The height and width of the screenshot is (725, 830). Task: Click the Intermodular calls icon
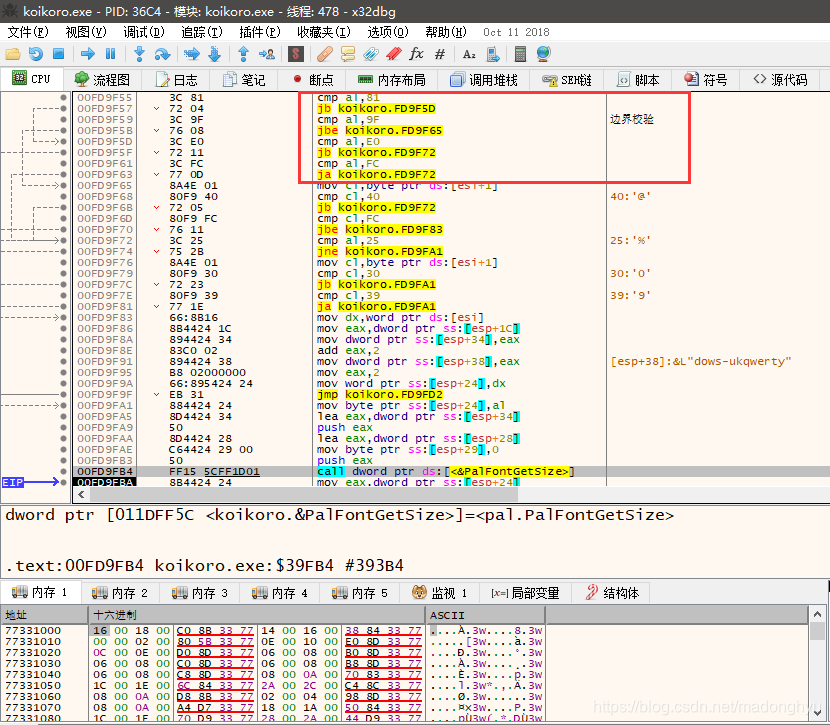(493, 54)
